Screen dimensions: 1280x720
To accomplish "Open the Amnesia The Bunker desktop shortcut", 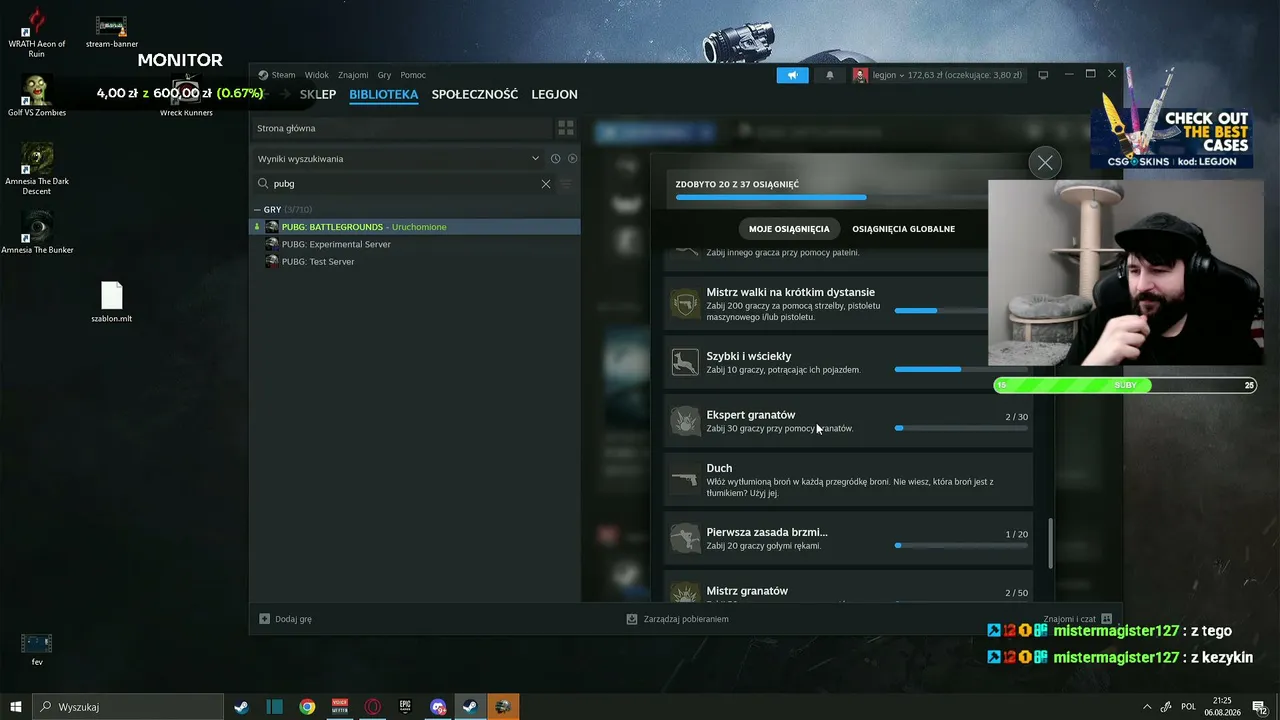I will click(x=37, y=232).
